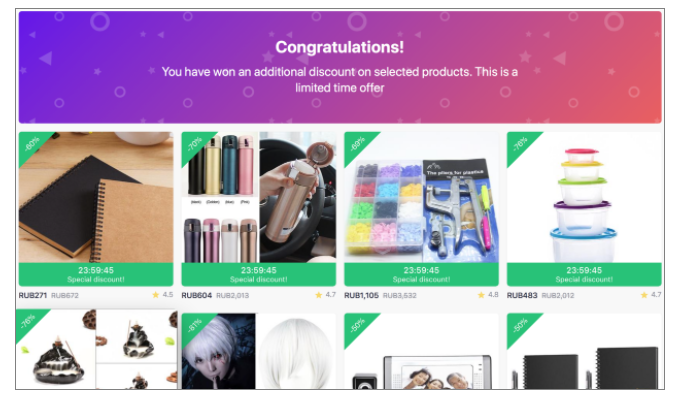Click the -76% badge on the incense burner
This screenshot has width=680, height=402.
(28, 321)
